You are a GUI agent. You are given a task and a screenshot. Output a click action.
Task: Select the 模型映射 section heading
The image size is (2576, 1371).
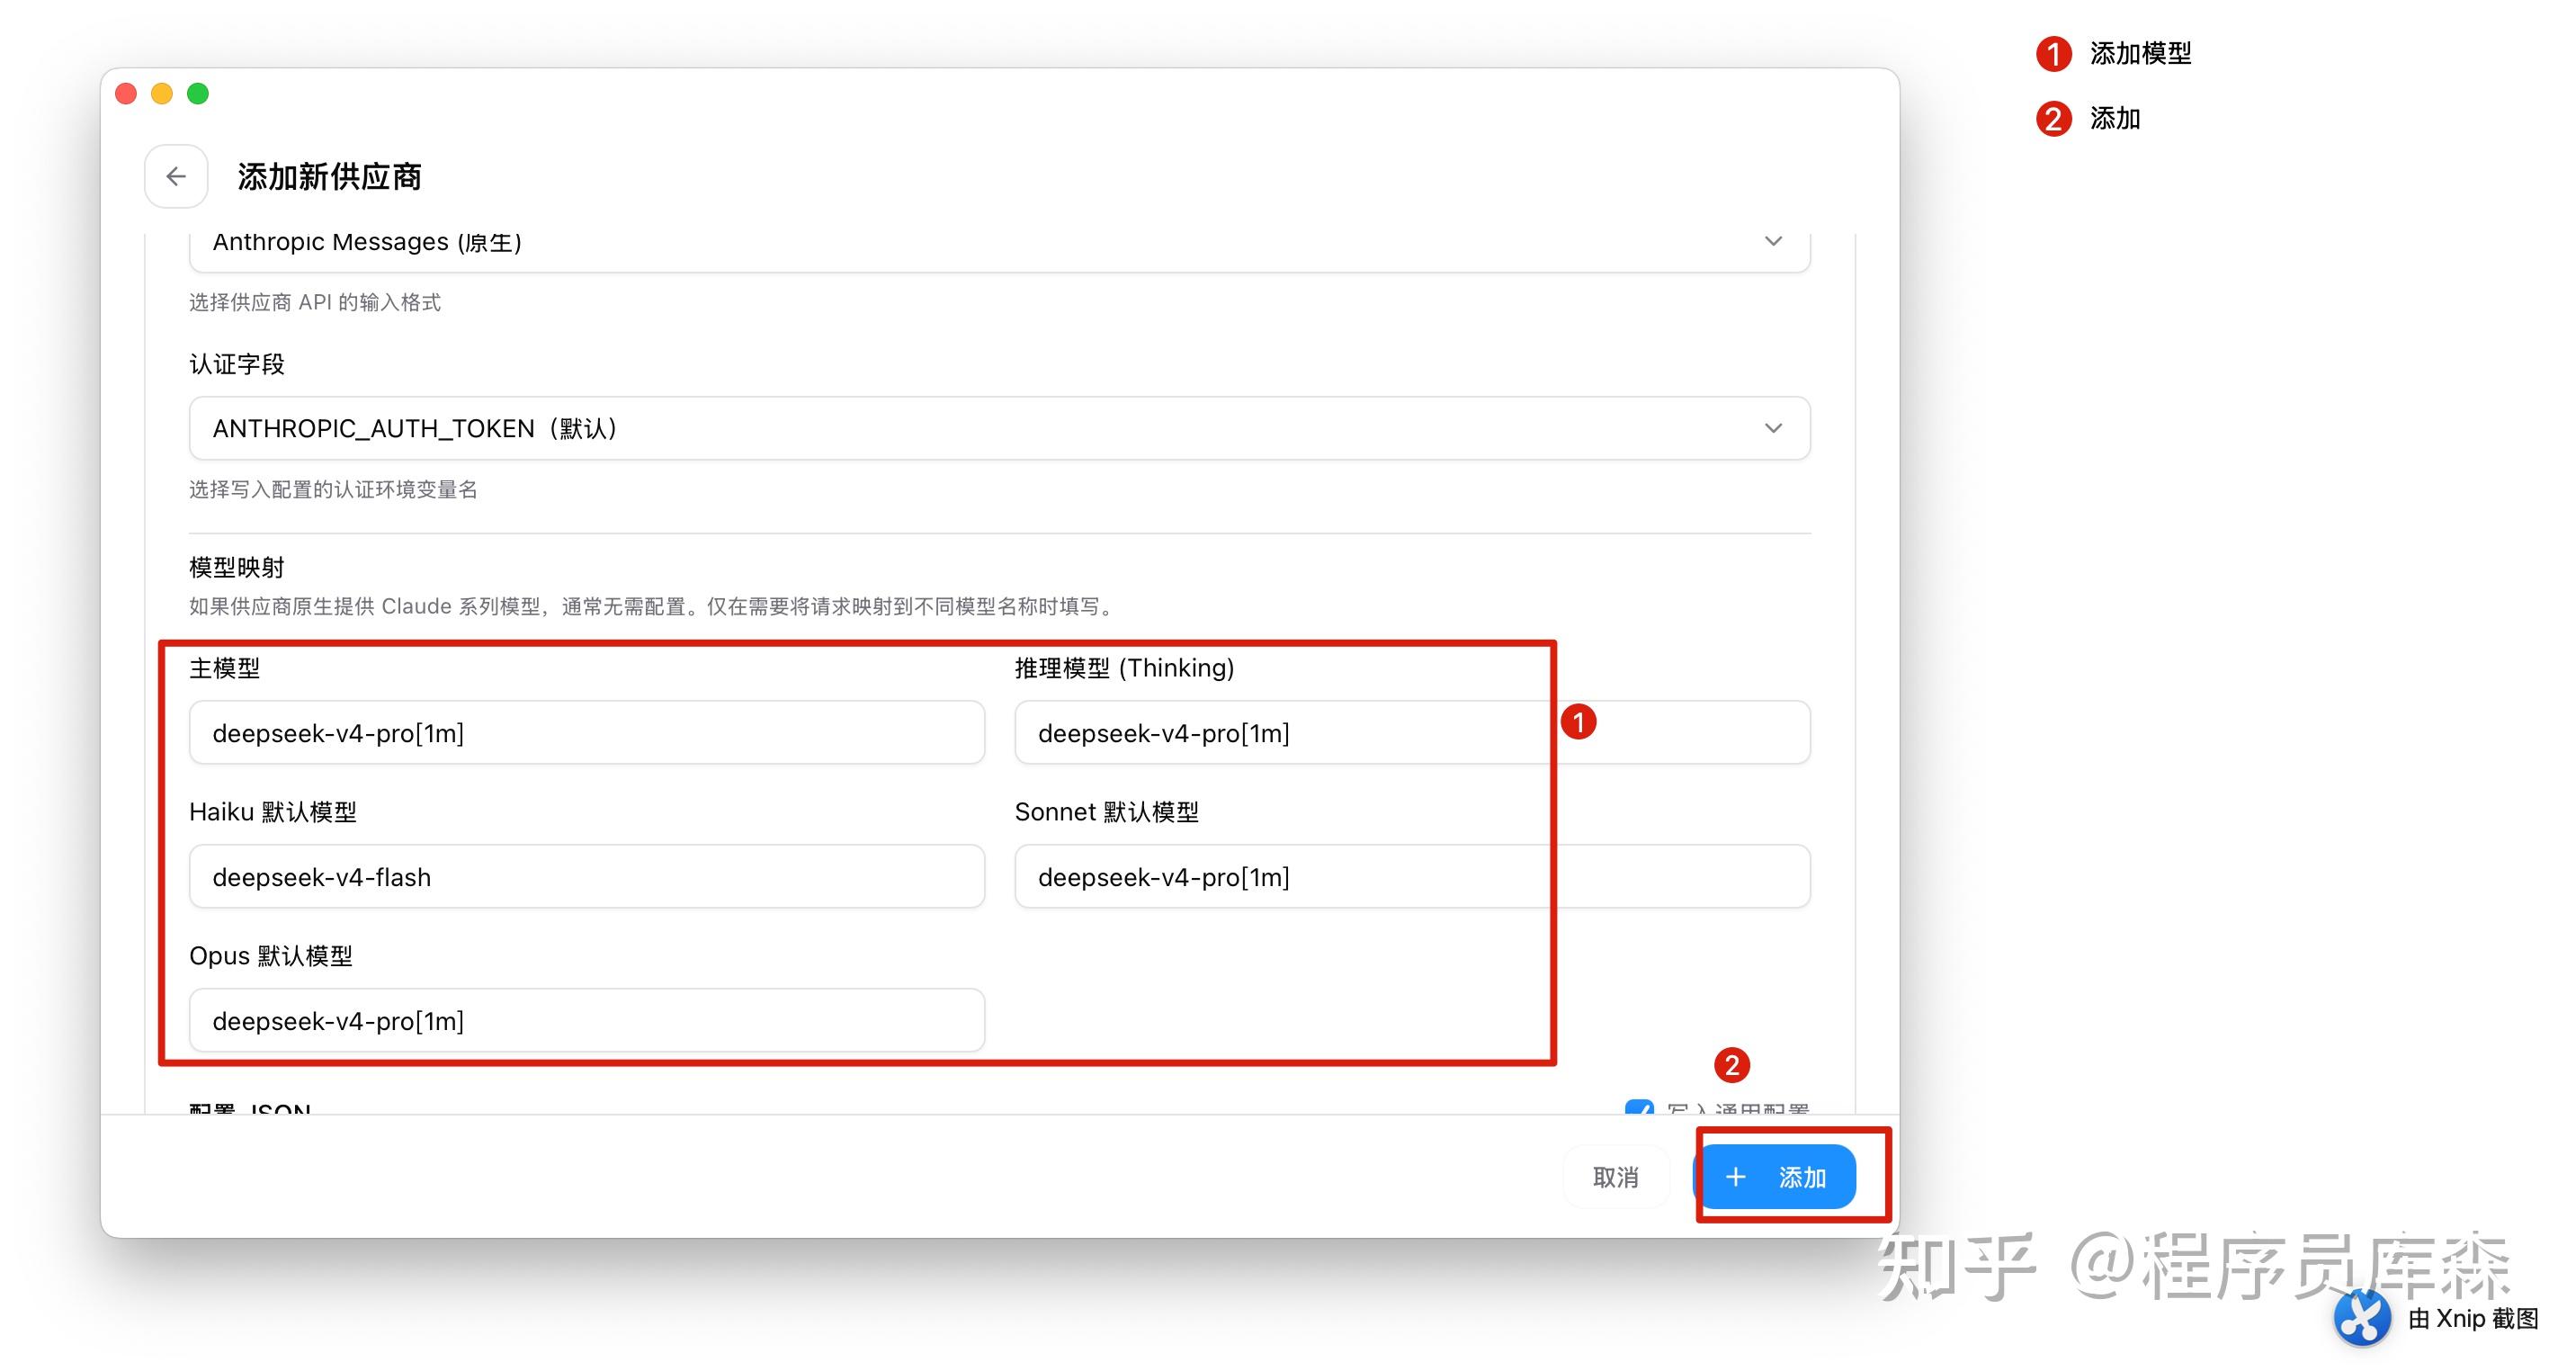point(237,568)
